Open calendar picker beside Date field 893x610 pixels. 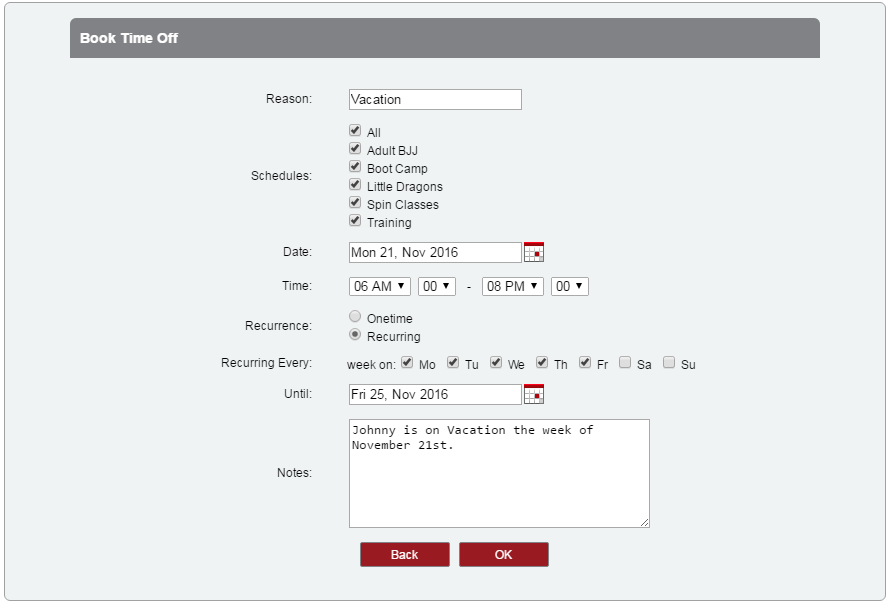534,252
